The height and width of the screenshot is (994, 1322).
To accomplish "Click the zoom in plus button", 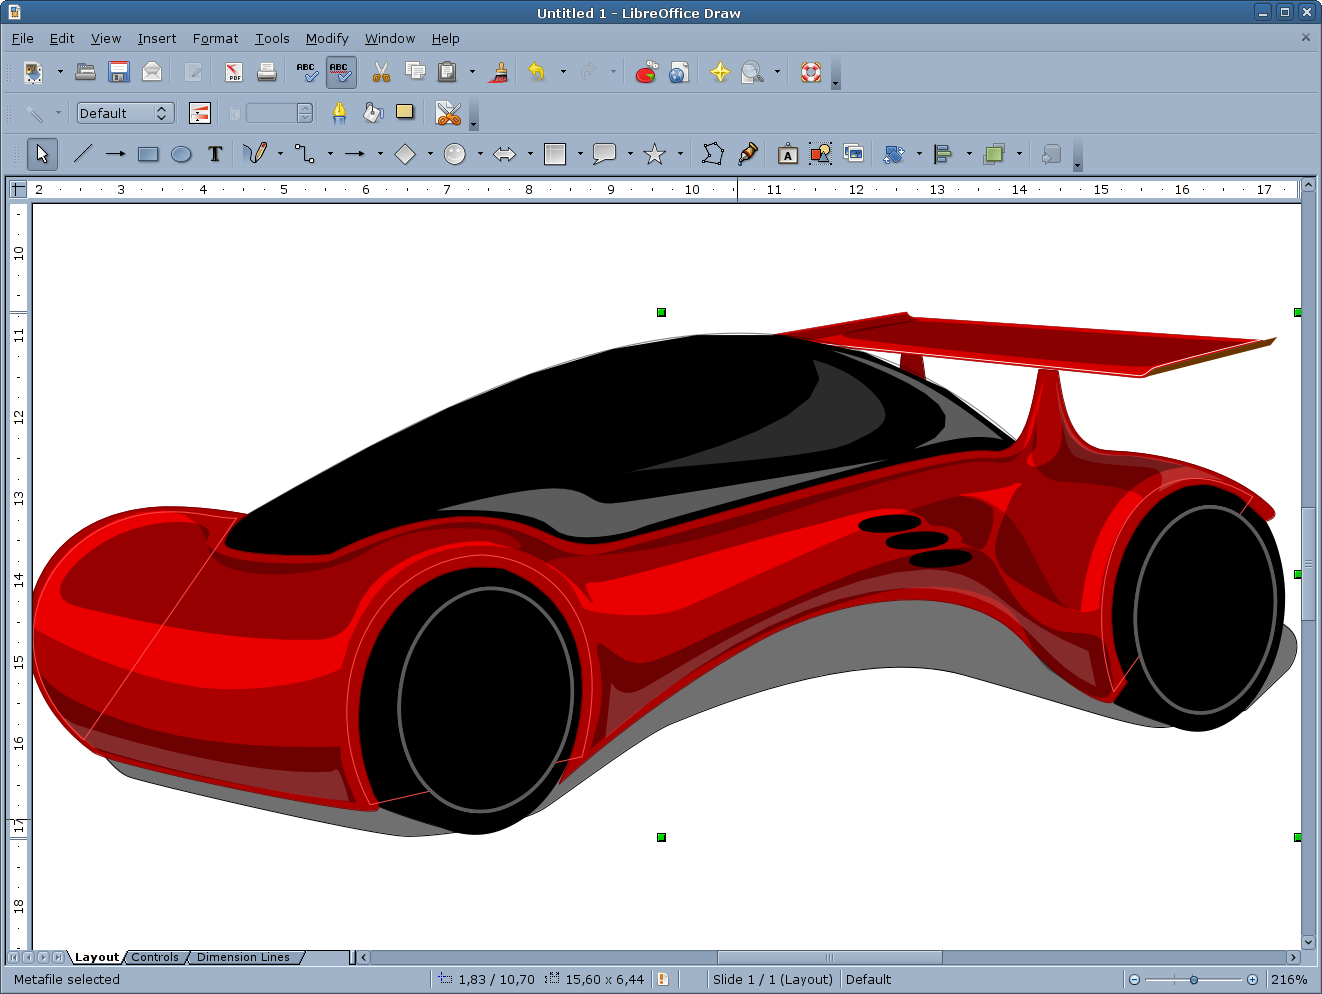I will [1252, 980].
